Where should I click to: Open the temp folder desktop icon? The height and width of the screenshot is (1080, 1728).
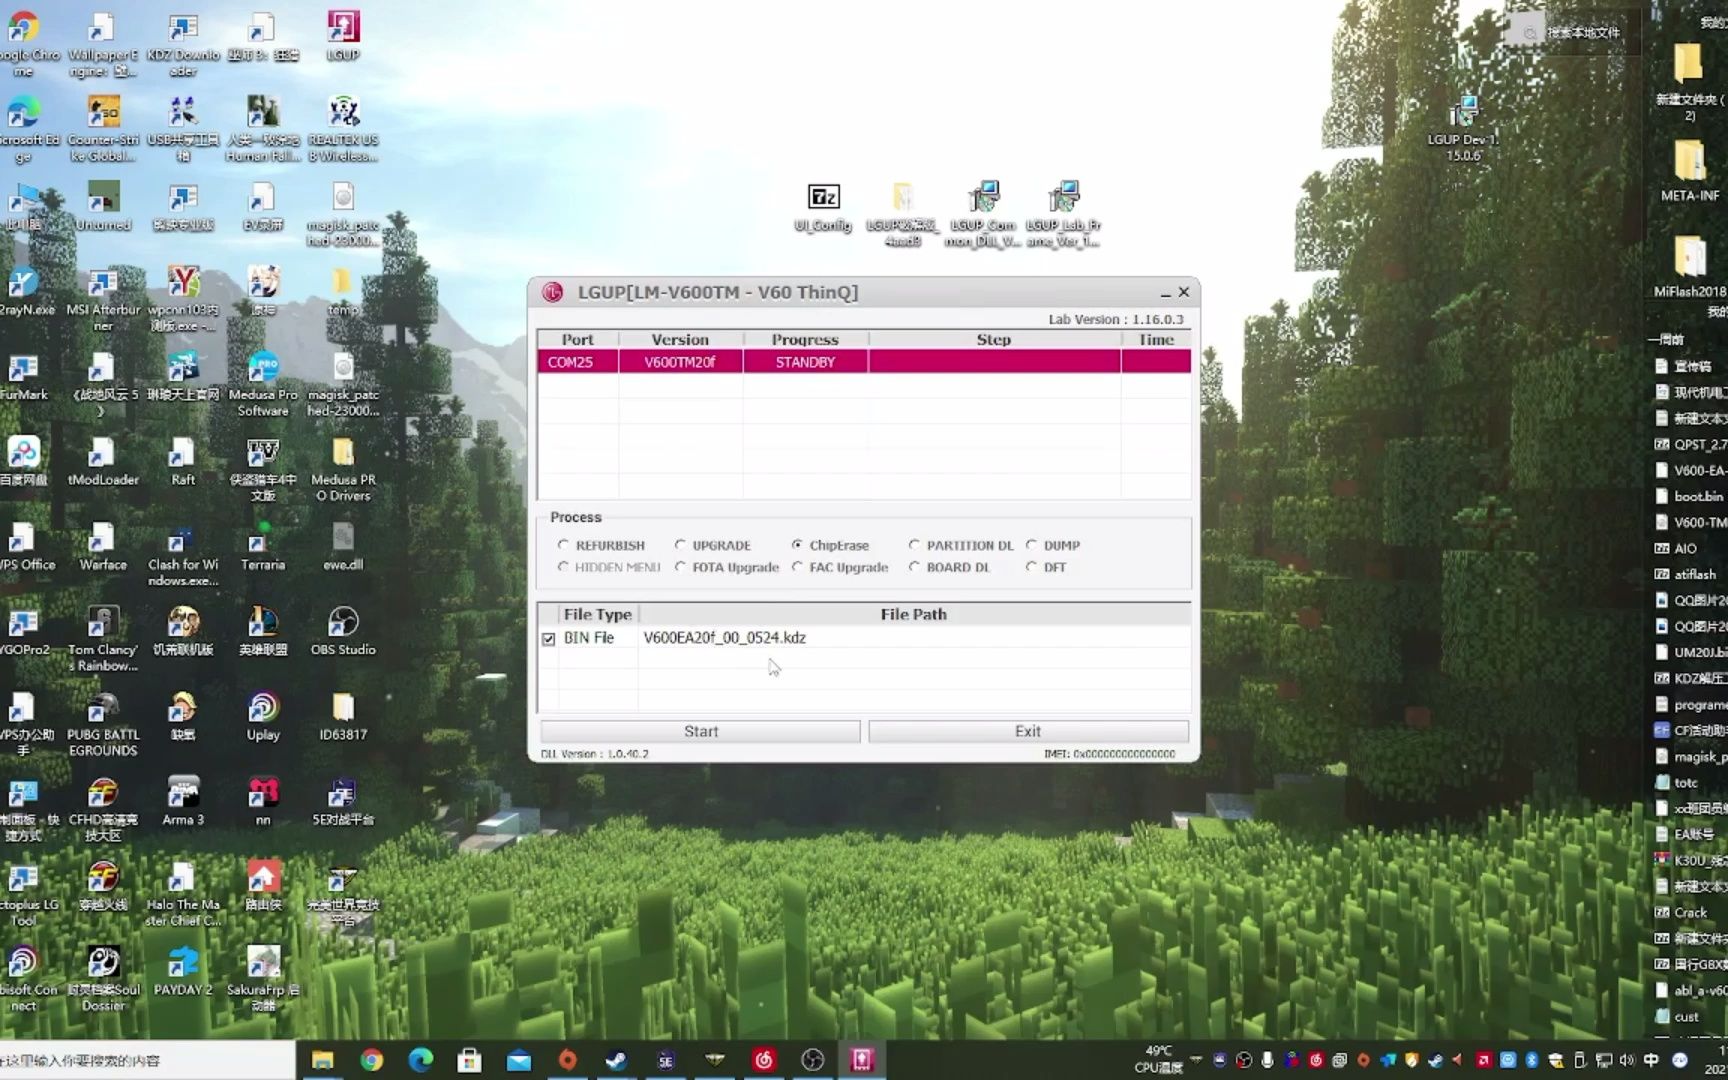coord(343,291)
